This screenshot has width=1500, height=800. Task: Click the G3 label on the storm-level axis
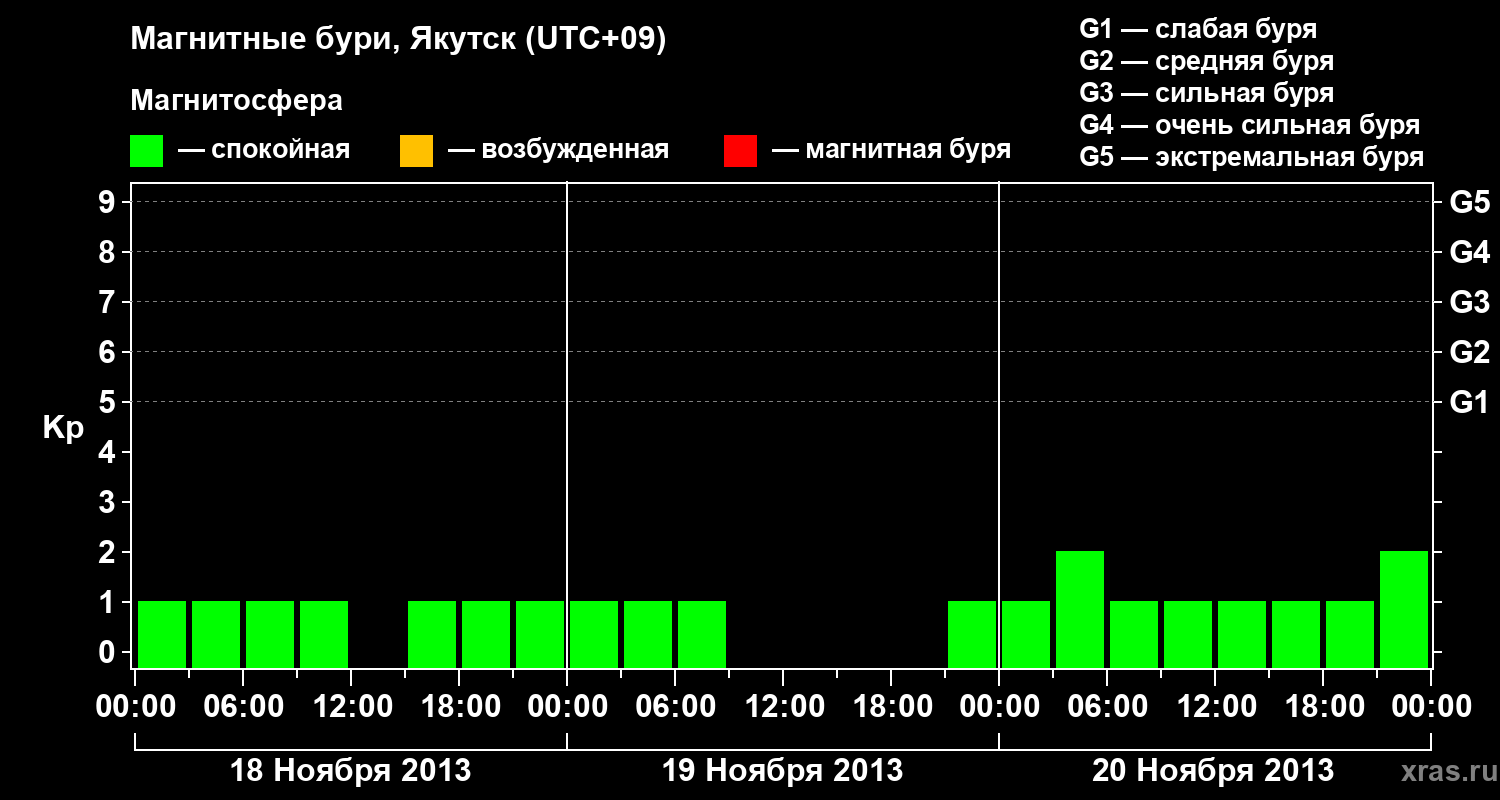(1469, 302)
